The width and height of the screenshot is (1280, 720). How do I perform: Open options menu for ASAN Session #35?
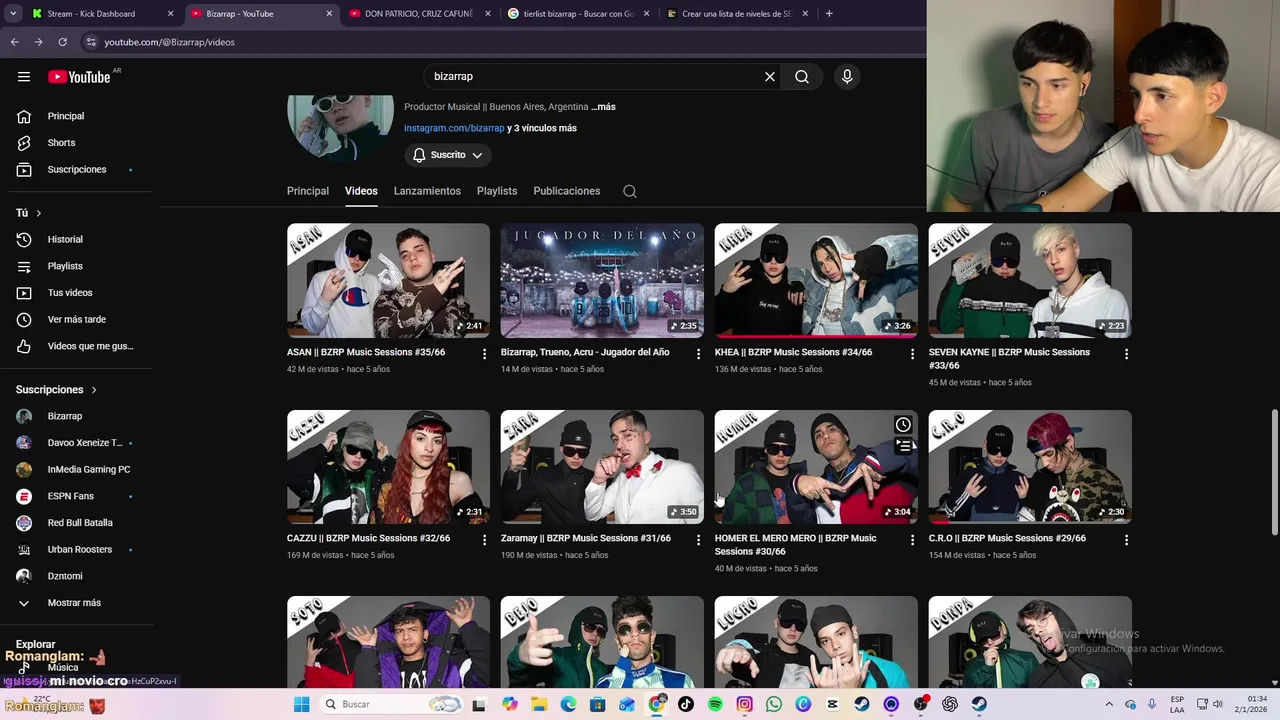coord(485,354)
